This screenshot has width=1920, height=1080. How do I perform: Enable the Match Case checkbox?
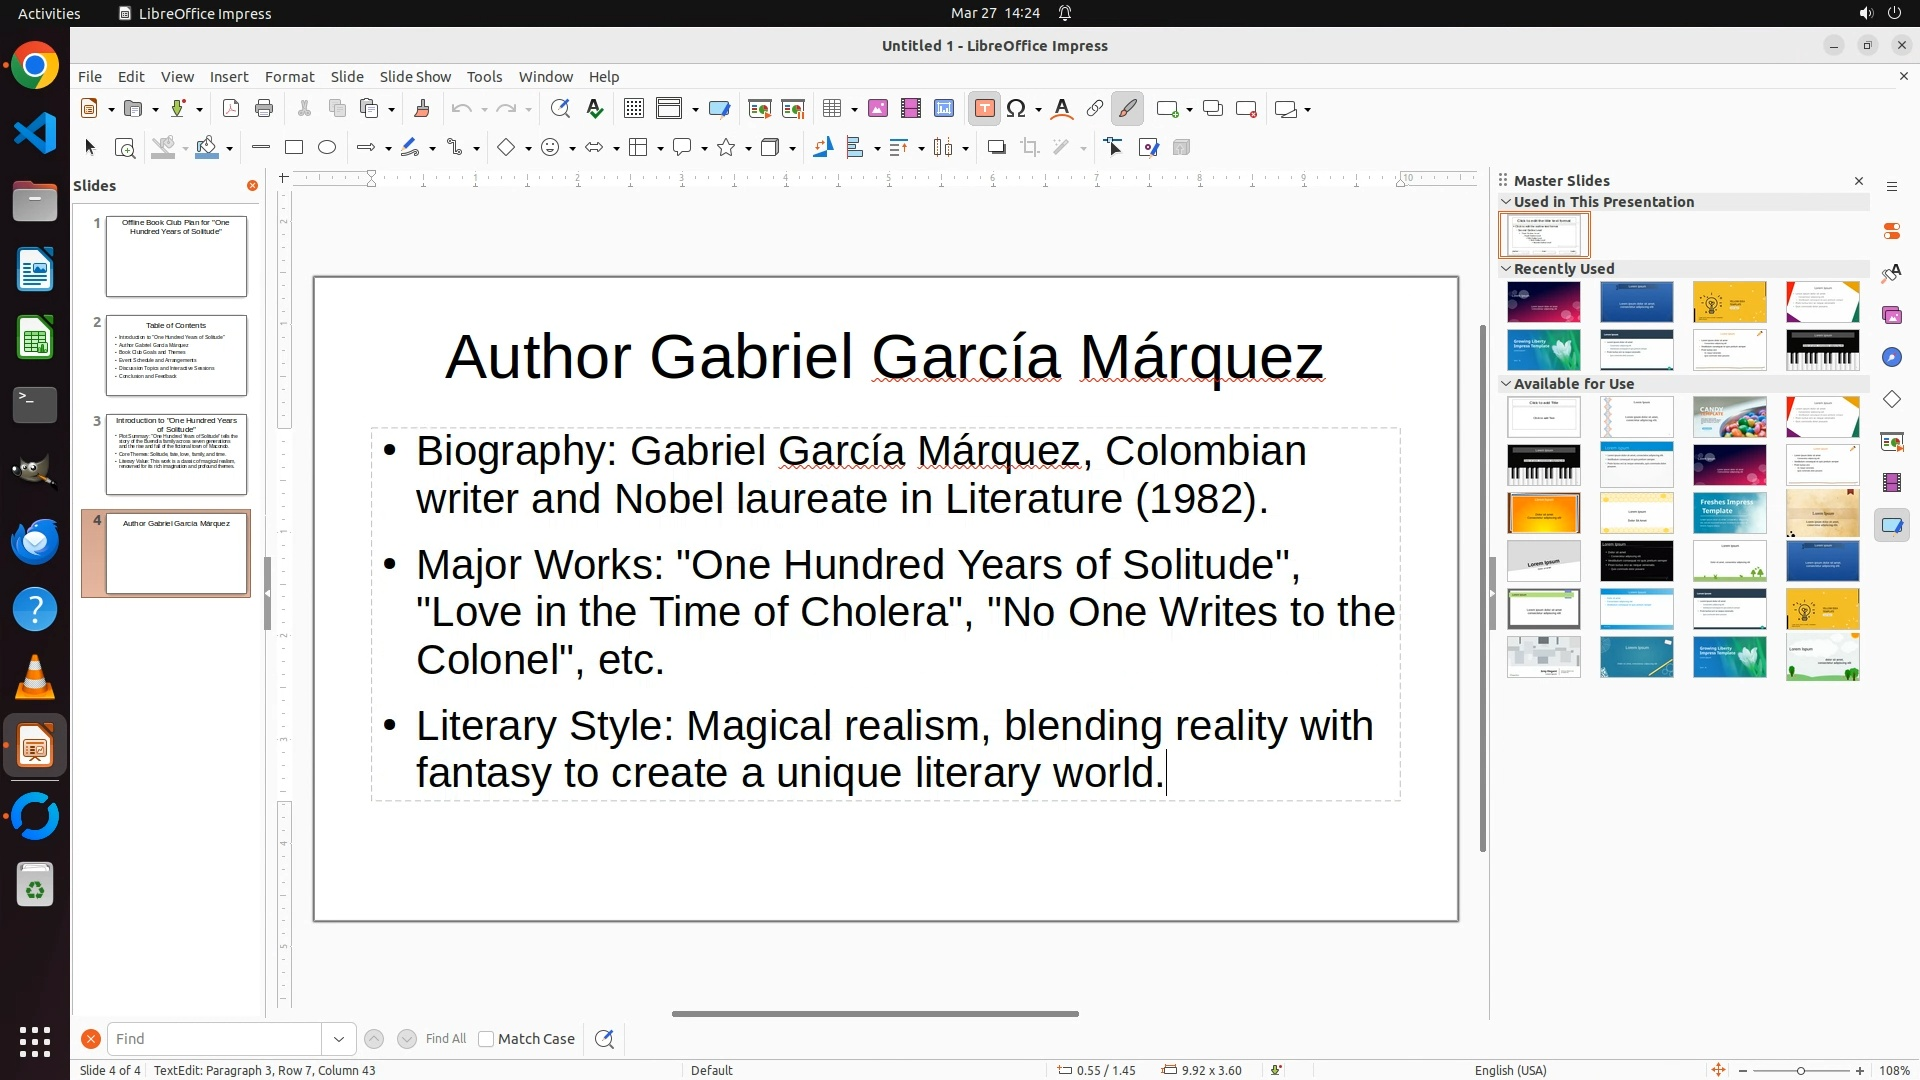point(486,1039)
